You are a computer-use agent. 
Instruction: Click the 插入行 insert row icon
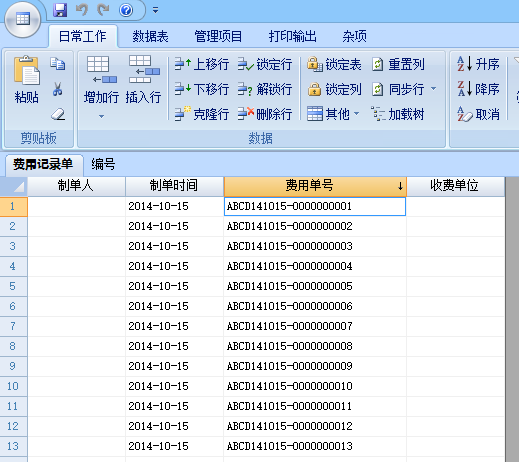tap(144, 69)
